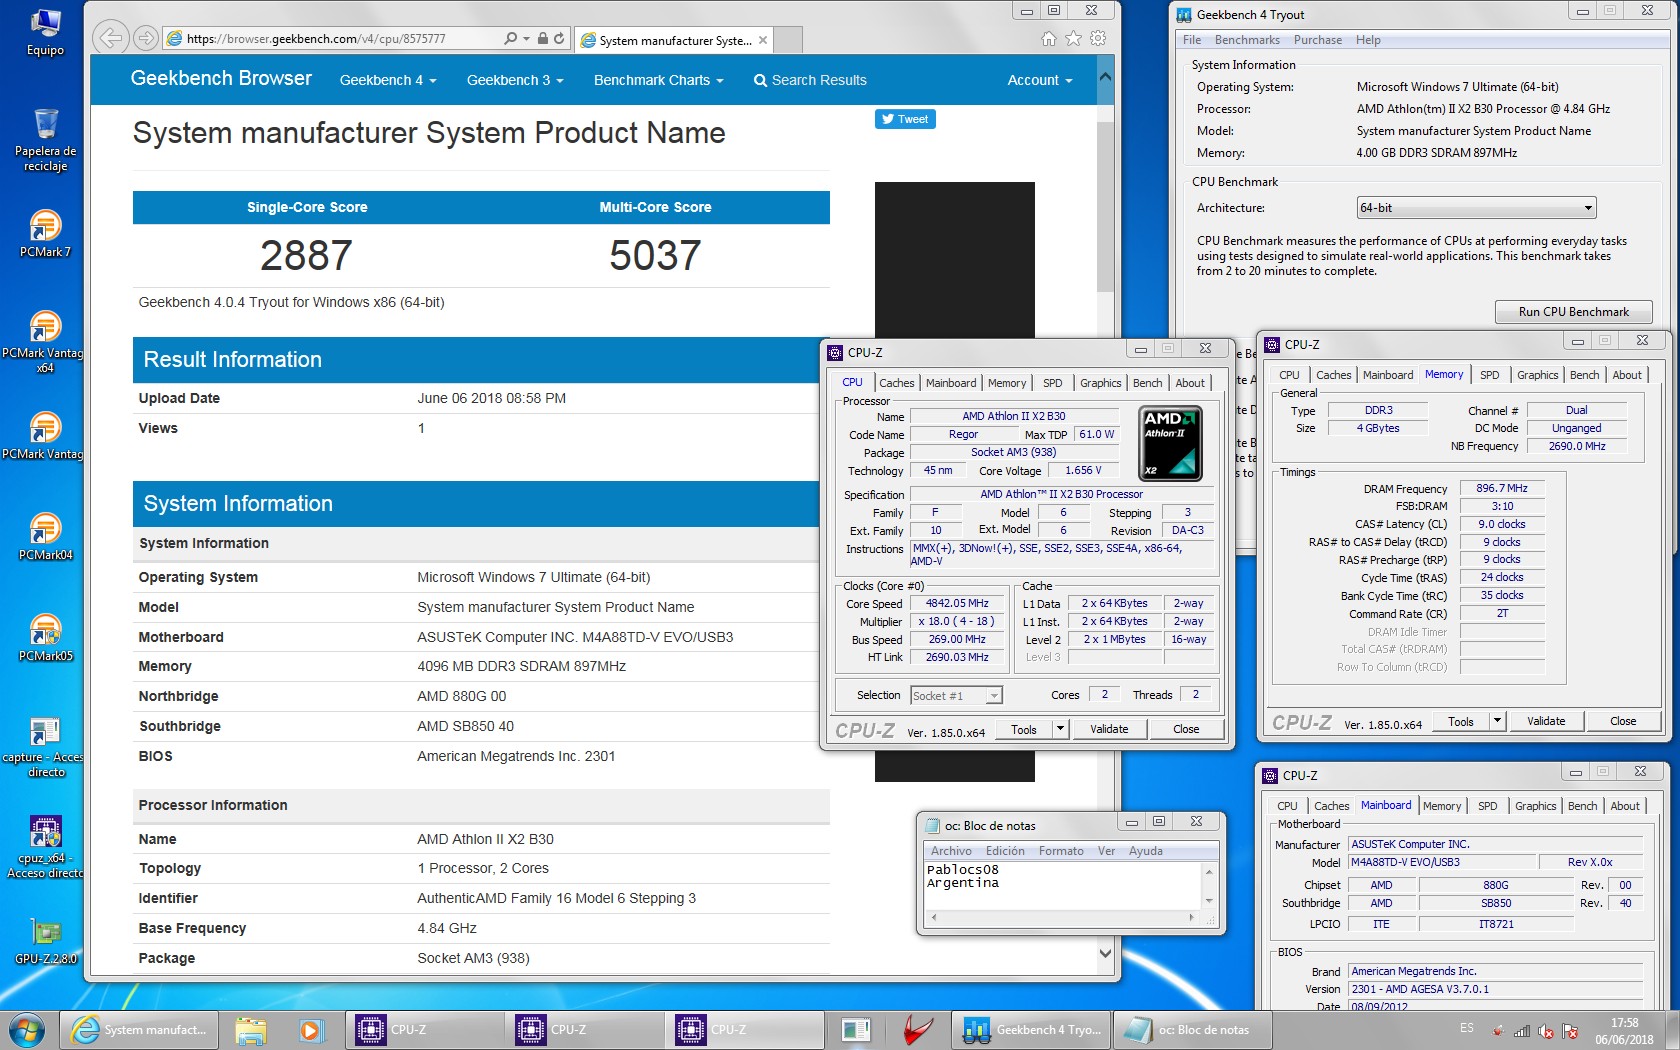Open File menu in Geekbench 4
Screen dimensions: 1680x1050
(x=1192, y=40)
